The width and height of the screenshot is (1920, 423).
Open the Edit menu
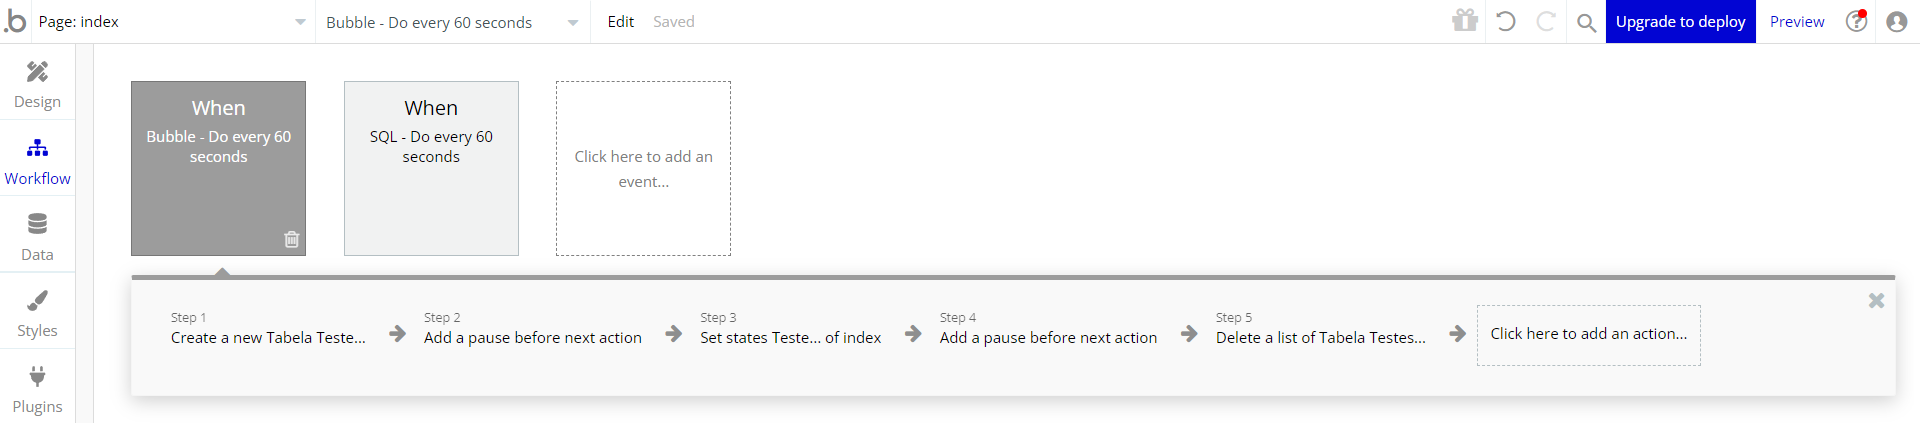click(620, 21)
